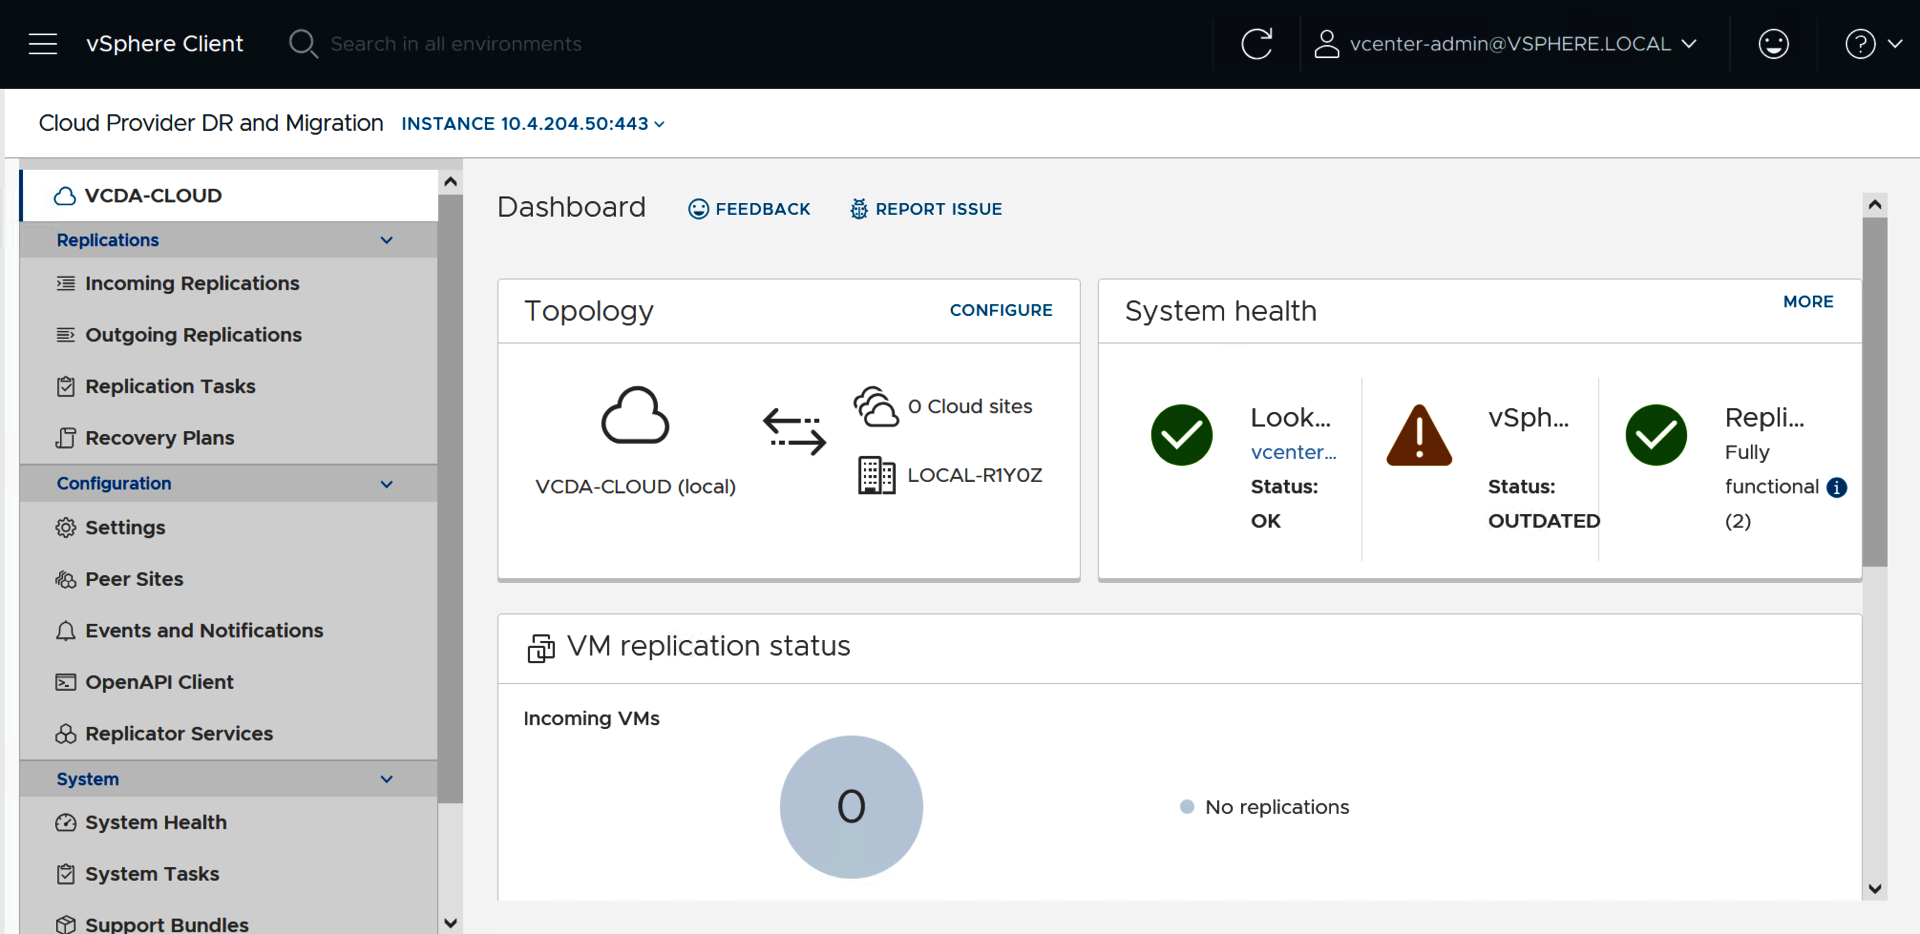Go to Peer Sites page
Image resolution: width=1920 pixels, height=934 pixels.
(134, 579)
